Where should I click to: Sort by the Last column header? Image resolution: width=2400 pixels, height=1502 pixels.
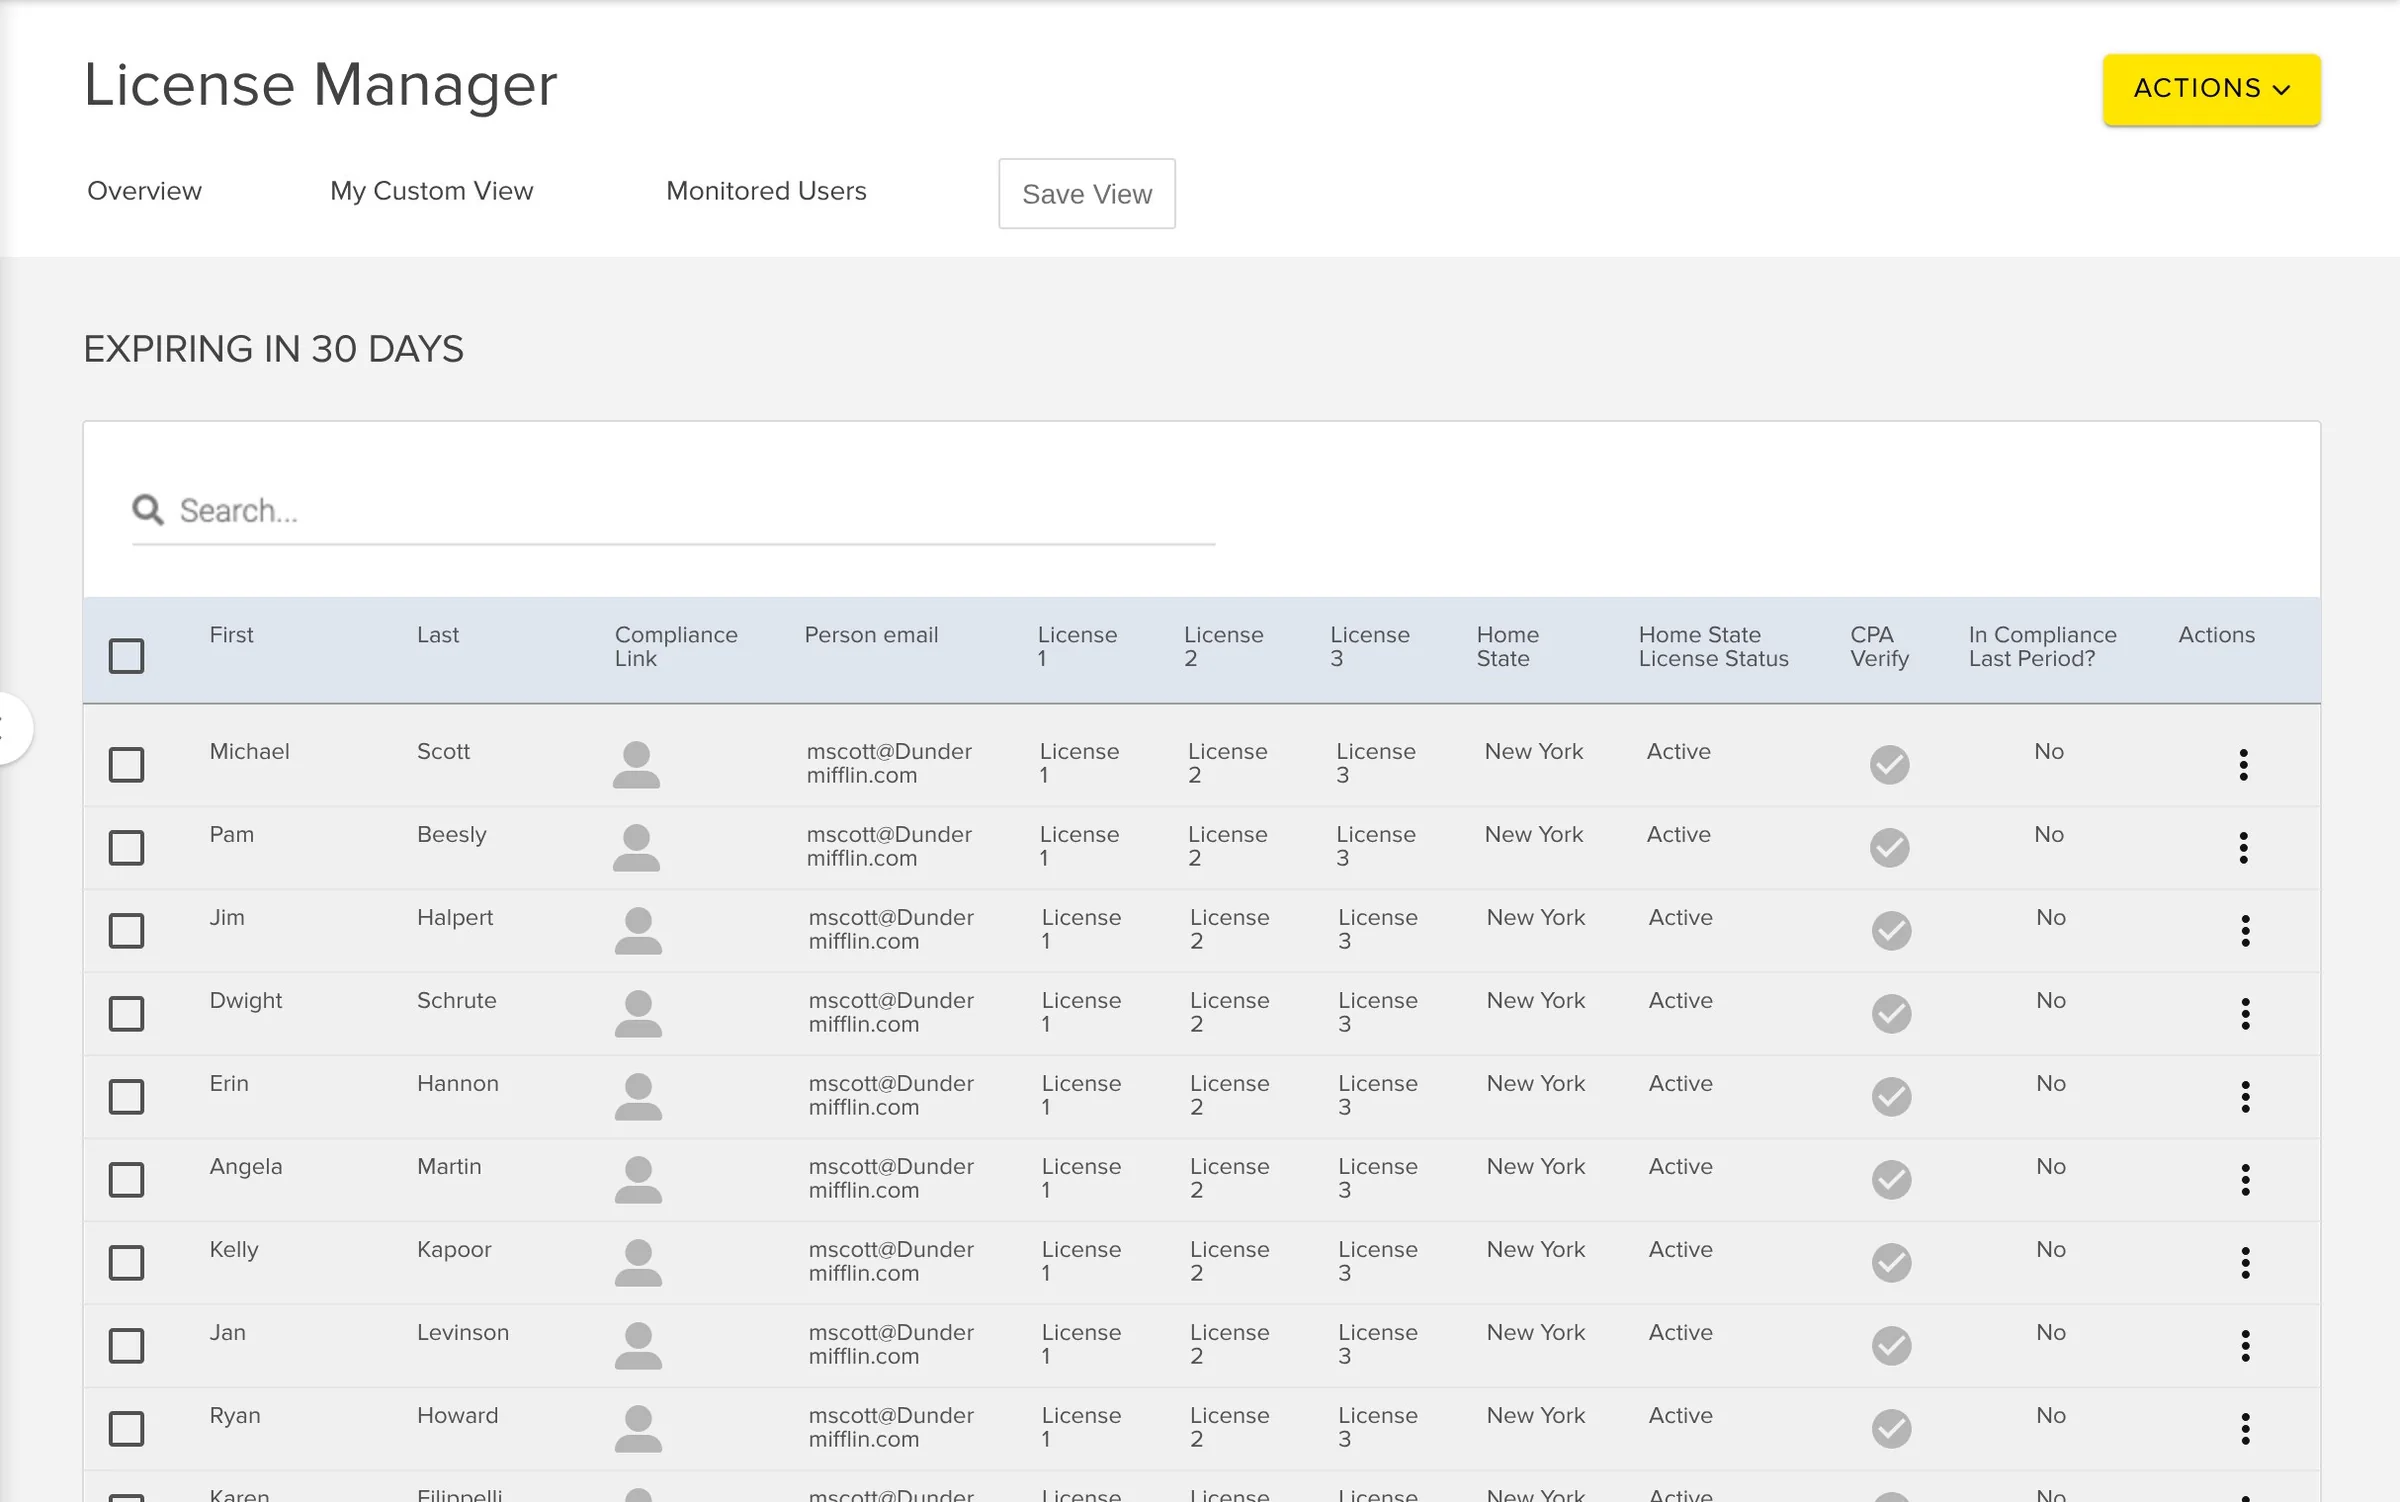[x=438, y=635]
